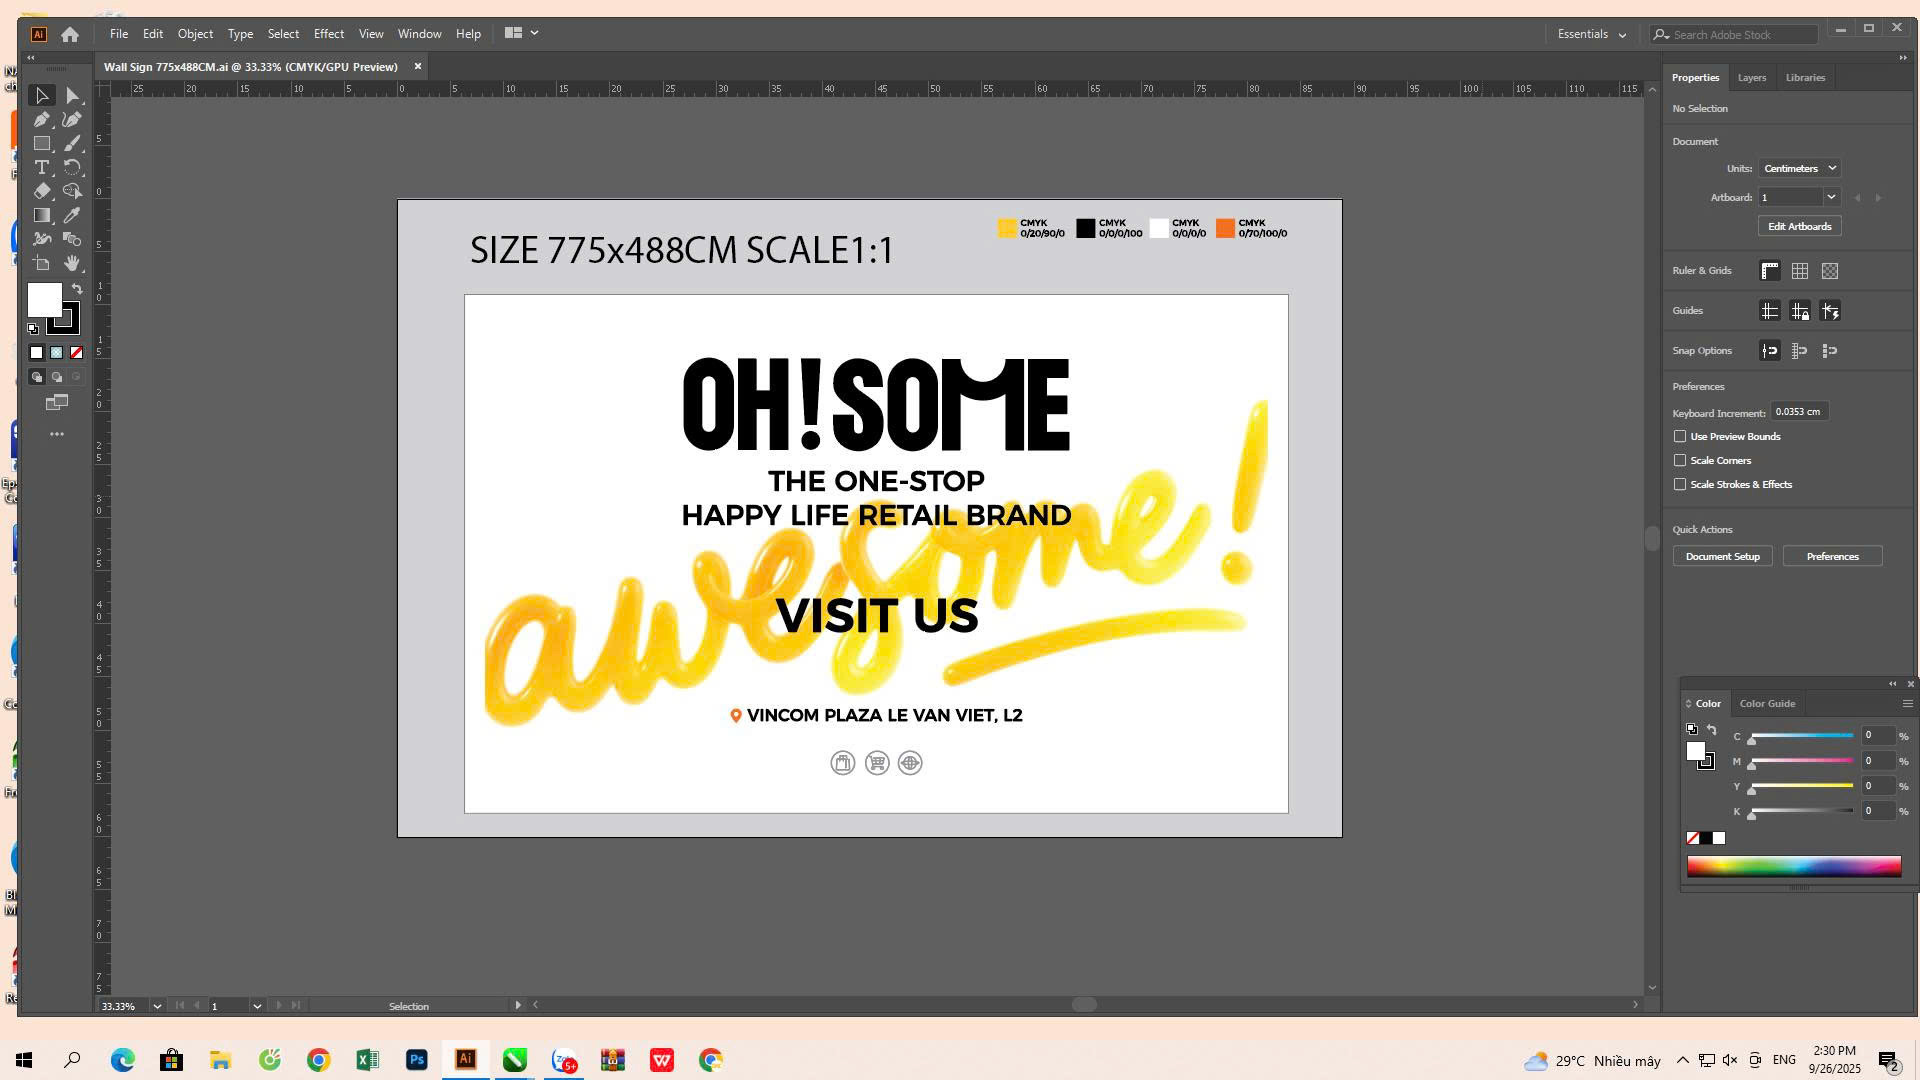Select the Puppet Warp tool
The image size is (1920, 1080).
[x=42, y=240]
